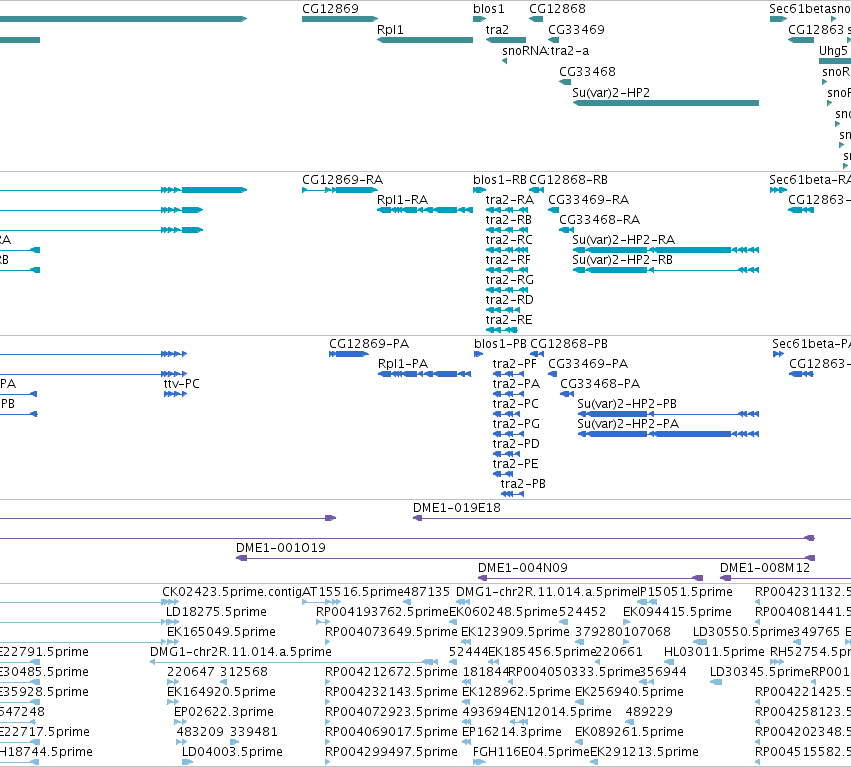Click the tra2-PB protein label
The image size is (851, 767).
pos(523,484)
